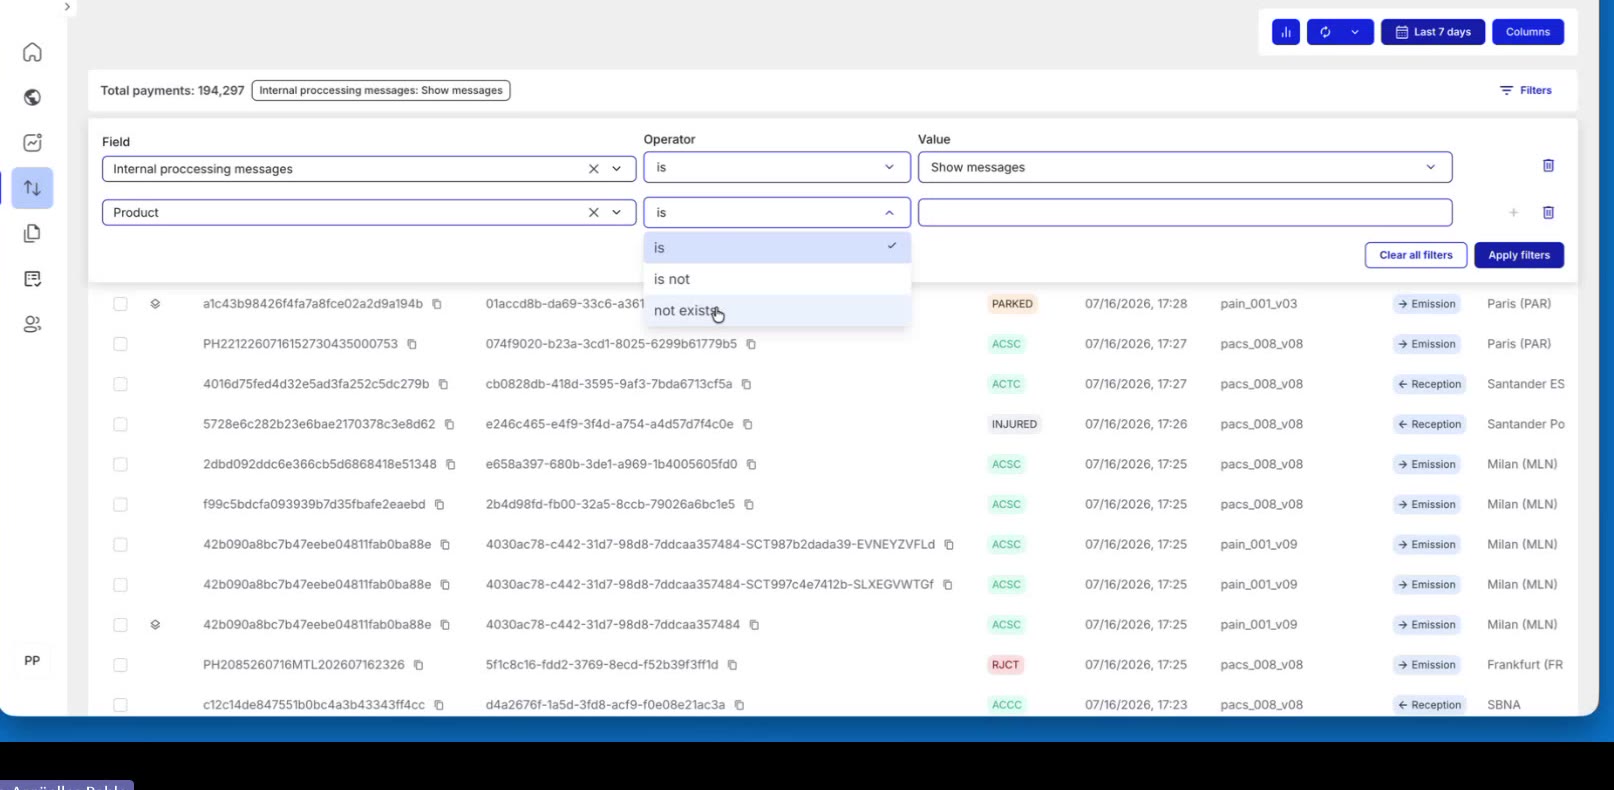Copy ID d4a2676f-1a5d-3fd8-acf9-f0e08e21ac3a
This screenshot has width=1614, height=790.
739,705
